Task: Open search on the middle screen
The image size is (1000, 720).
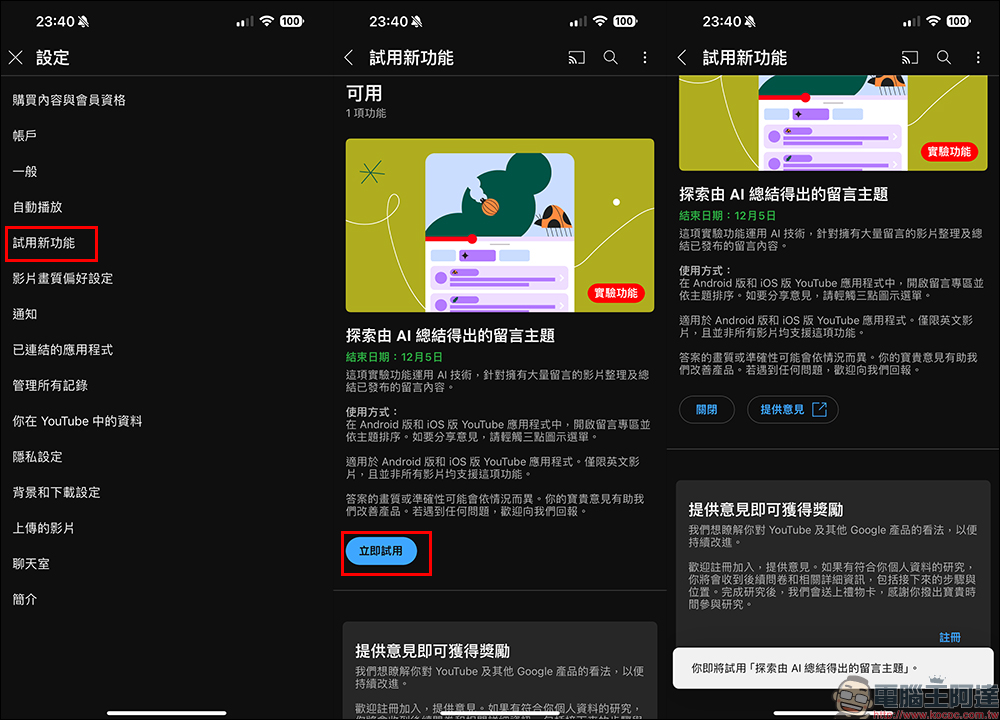Action: [611, 58]
